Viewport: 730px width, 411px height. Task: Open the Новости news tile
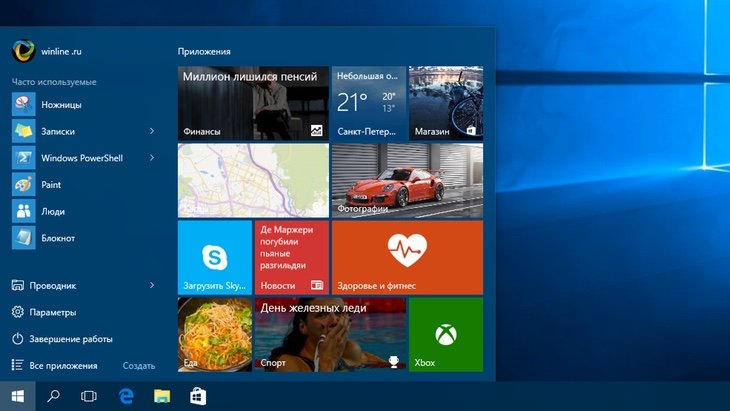pyautogui.click(x=292, y=257)
